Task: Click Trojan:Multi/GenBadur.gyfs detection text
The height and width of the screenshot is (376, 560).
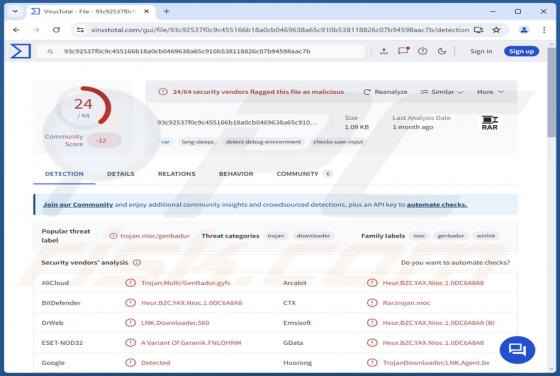Action: (185, 283)
